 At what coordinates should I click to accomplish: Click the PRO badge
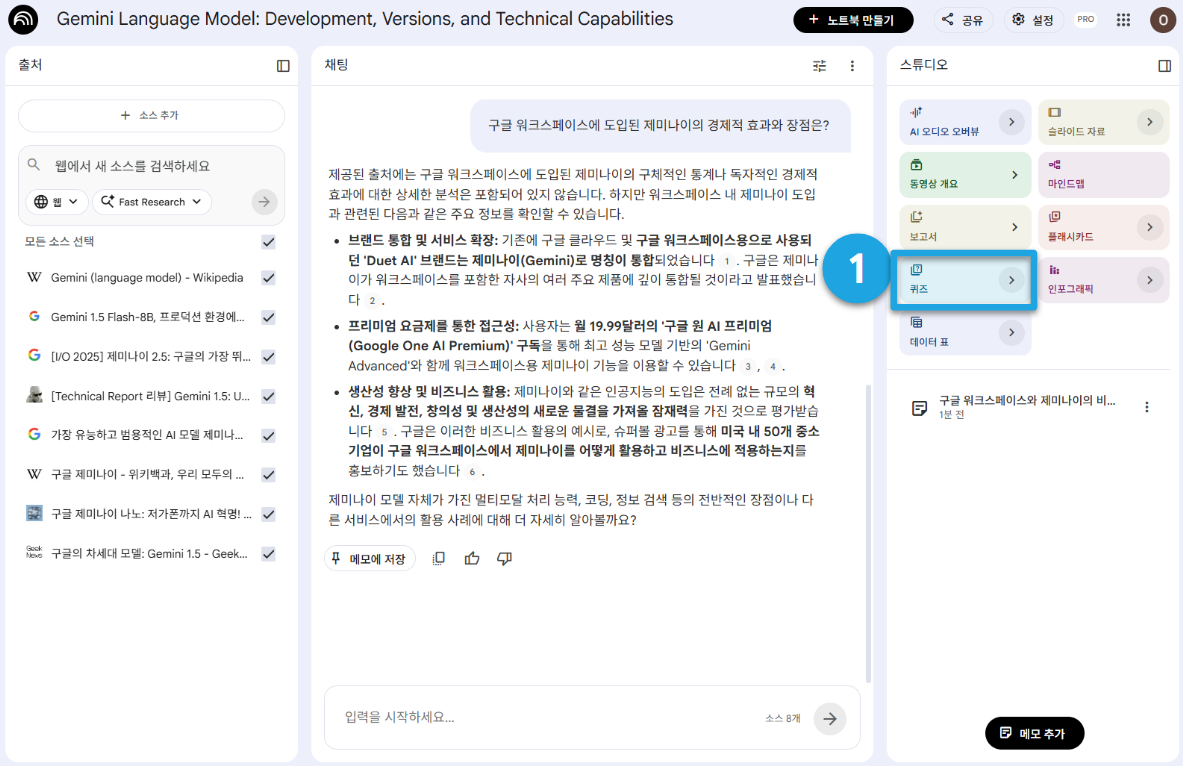click(x=1086, y=20)
